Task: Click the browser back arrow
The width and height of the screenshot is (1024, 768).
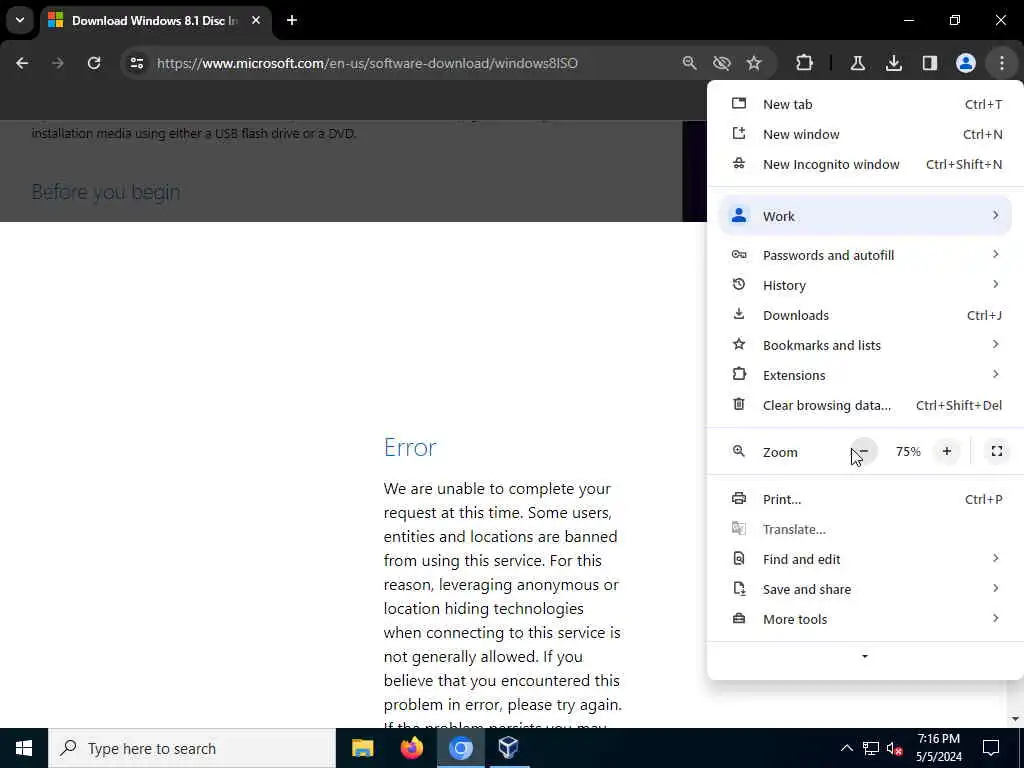Action: 22,63
